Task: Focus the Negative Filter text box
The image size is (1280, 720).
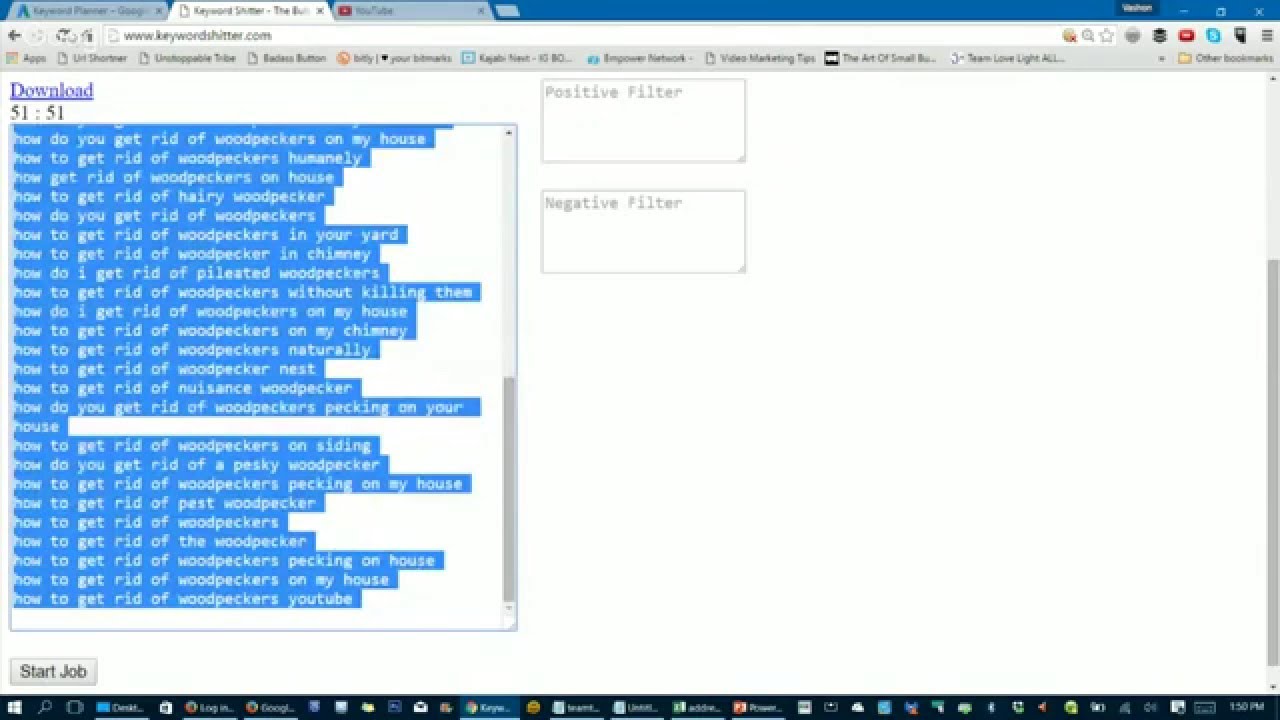Action: (643, 232)
